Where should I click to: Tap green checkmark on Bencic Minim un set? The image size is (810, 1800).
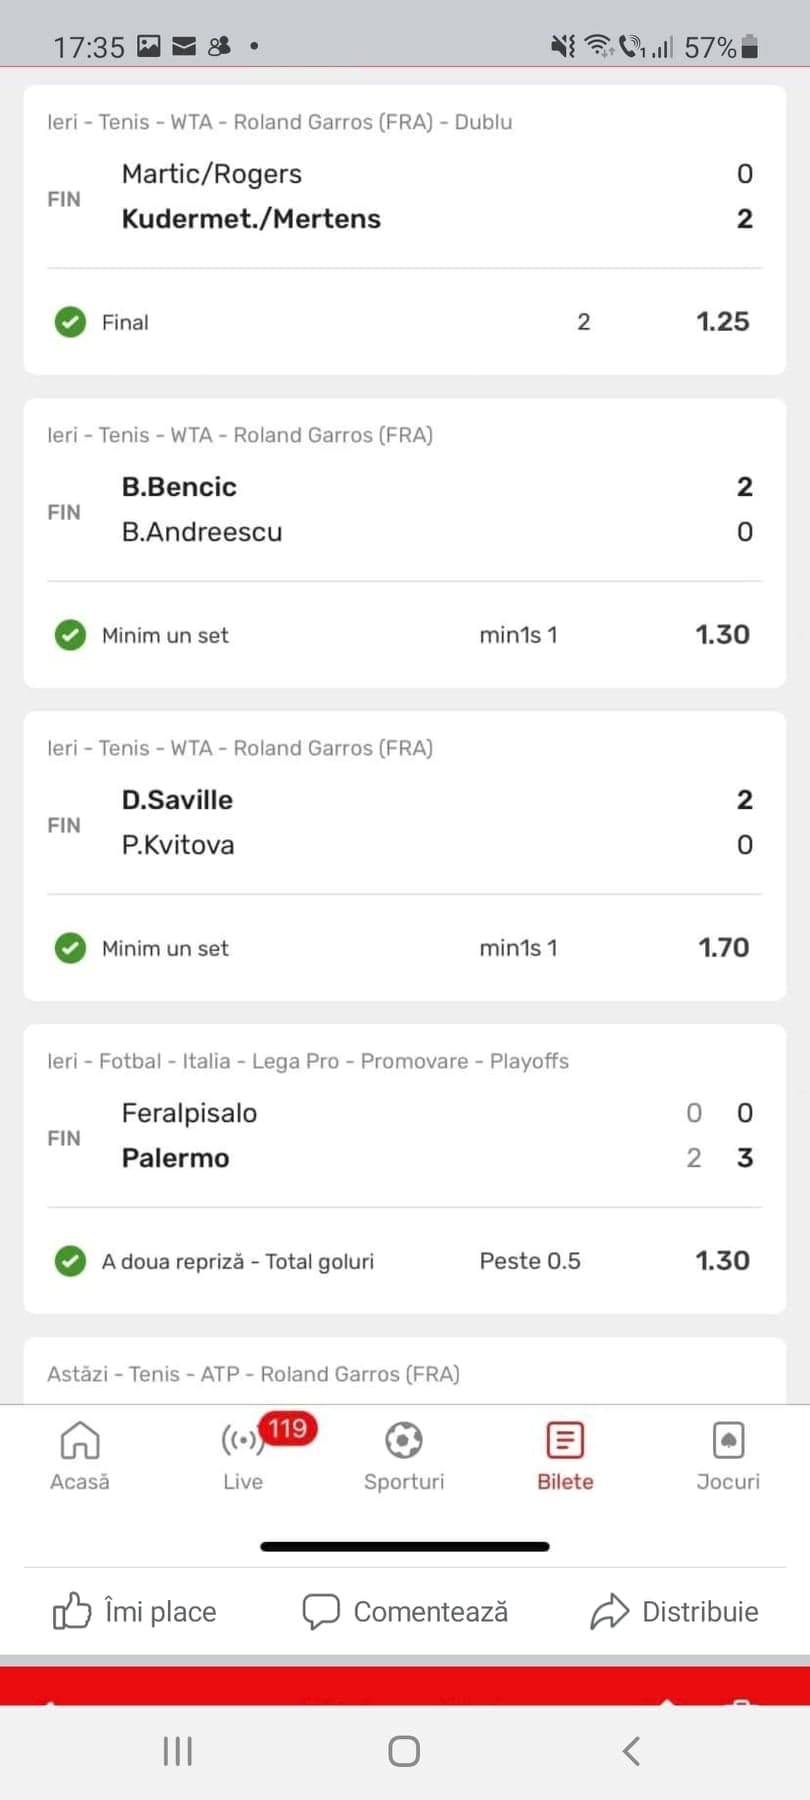click(70, 635)
